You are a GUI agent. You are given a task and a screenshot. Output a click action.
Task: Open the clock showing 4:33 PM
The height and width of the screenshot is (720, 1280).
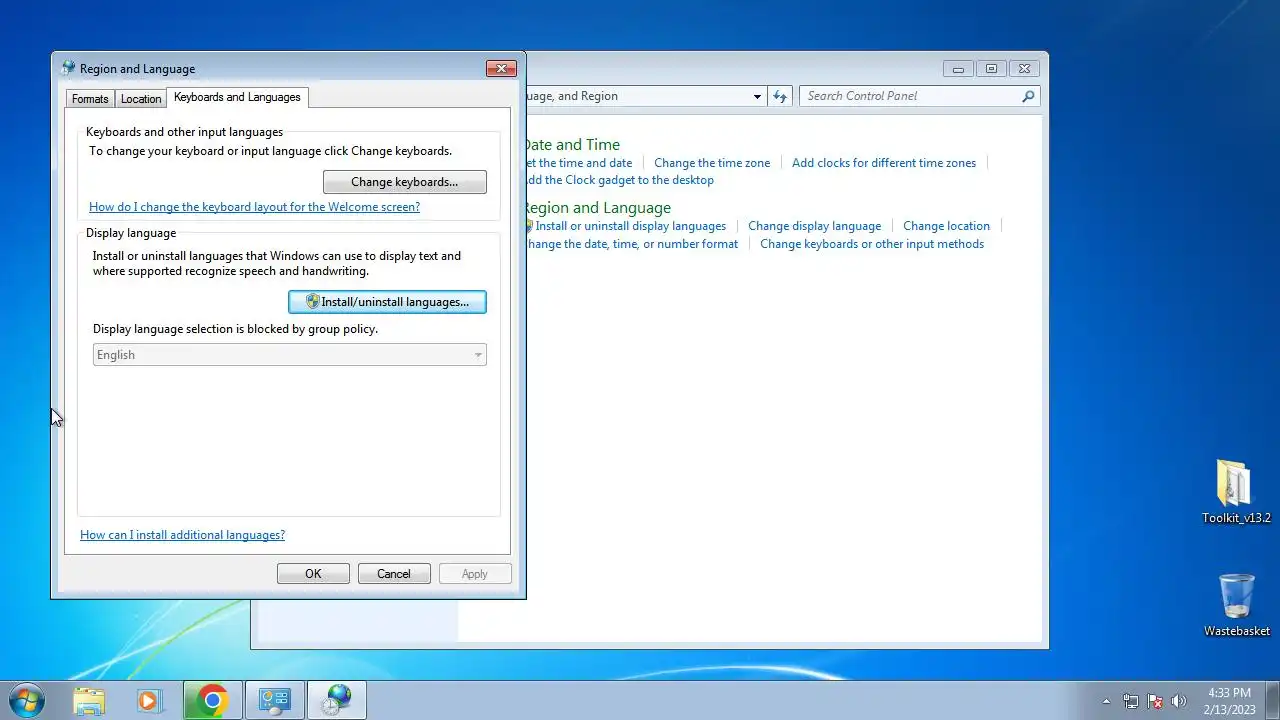pos(1229,692)
